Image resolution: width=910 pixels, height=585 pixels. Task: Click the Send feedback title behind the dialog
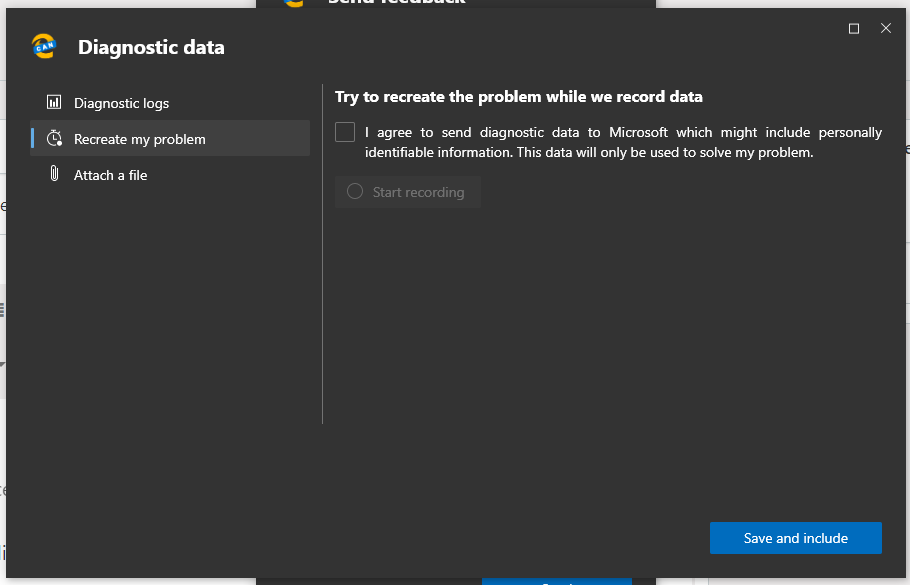point(396,3)
